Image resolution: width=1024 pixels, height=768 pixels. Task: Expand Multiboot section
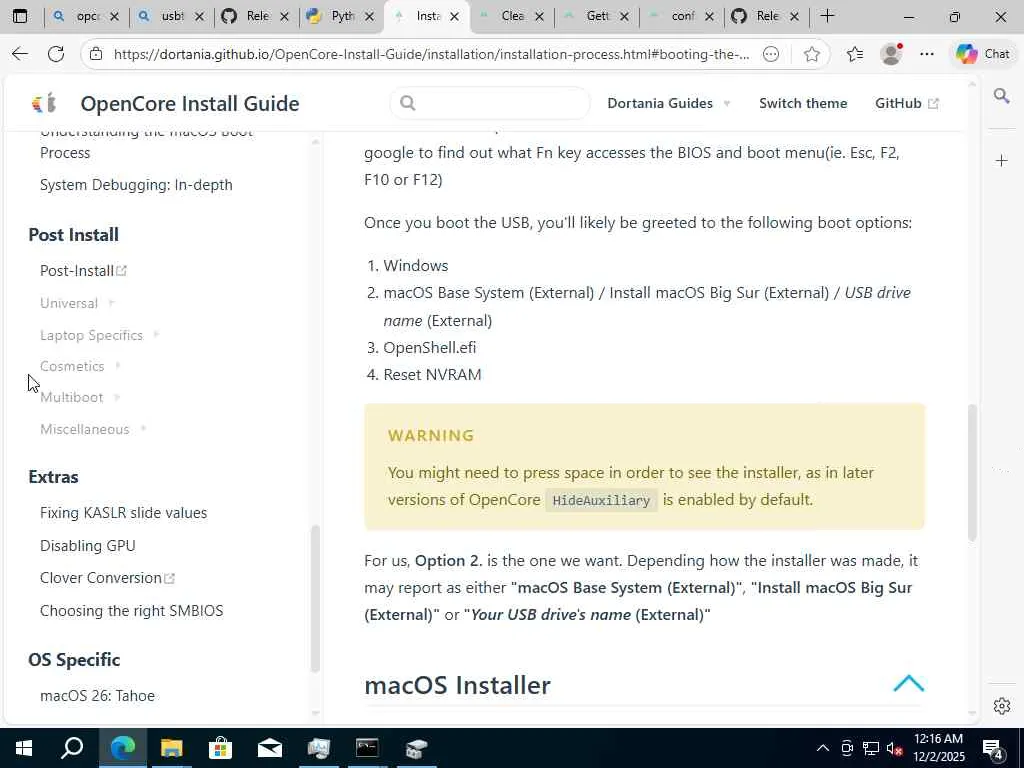(80, 397)
